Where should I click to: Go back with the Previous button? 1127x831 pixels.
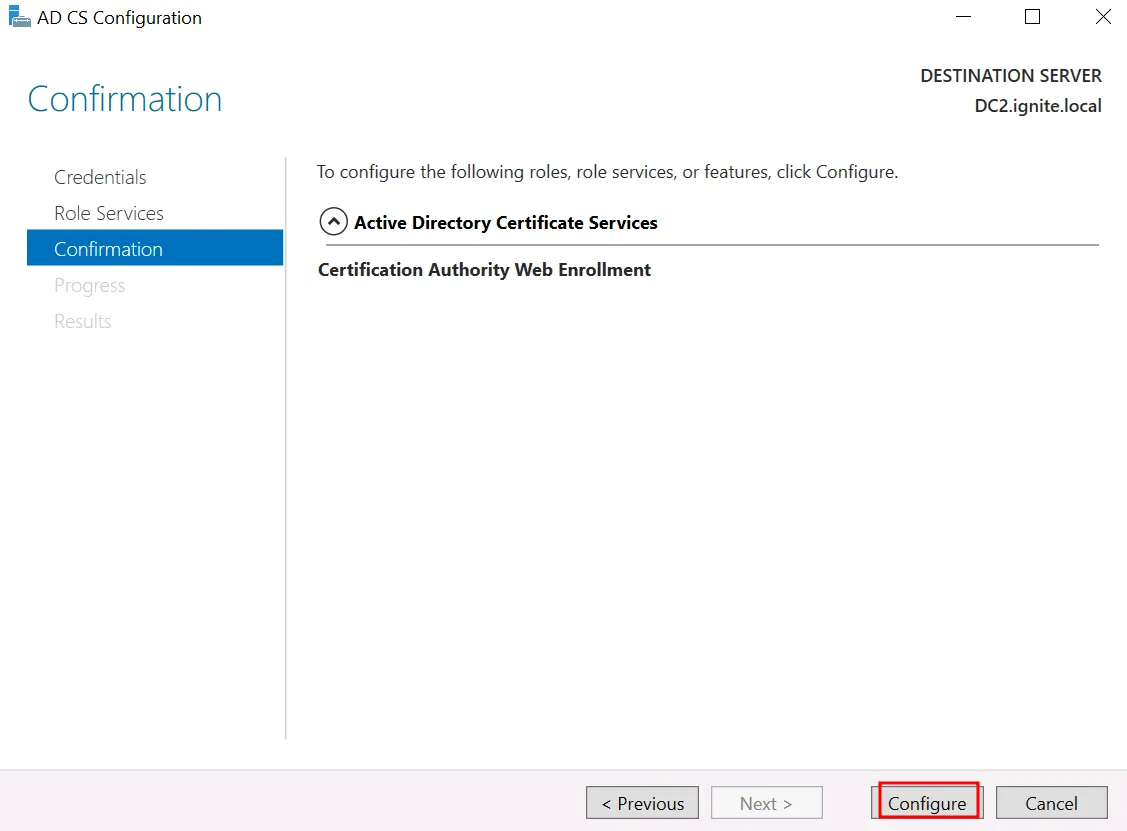click(642, 803)
